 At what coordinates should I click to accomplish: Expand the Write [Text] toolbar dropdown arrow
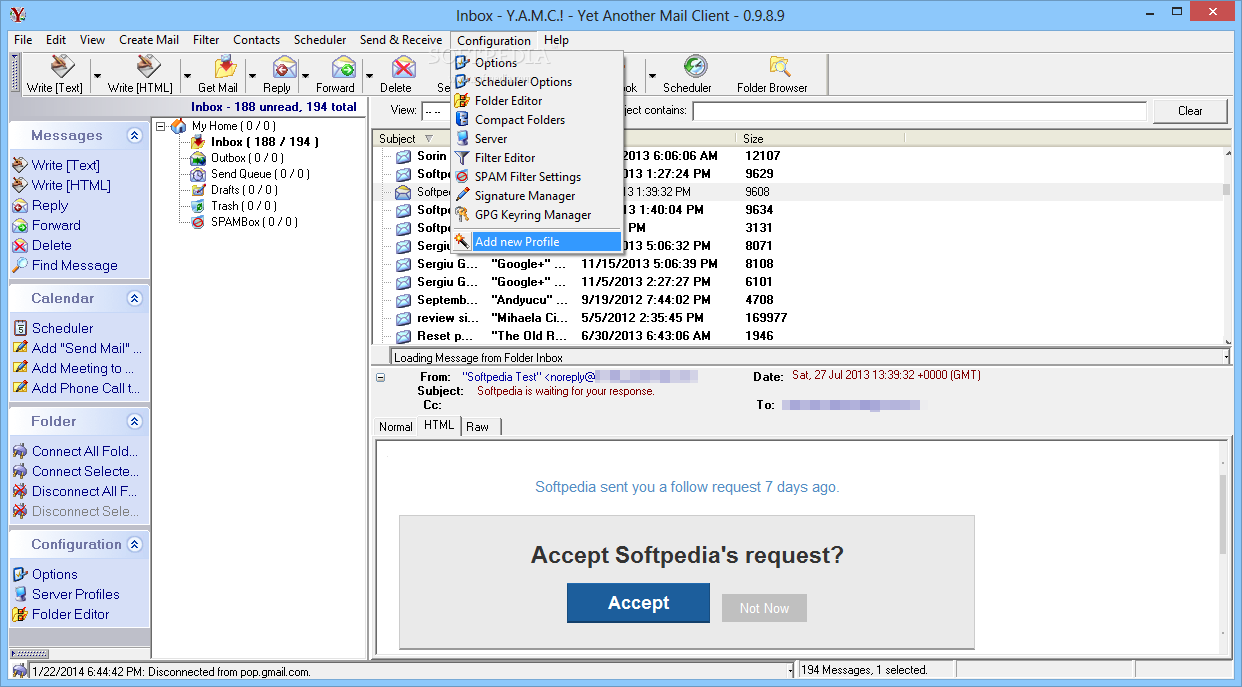pos(96,74)
